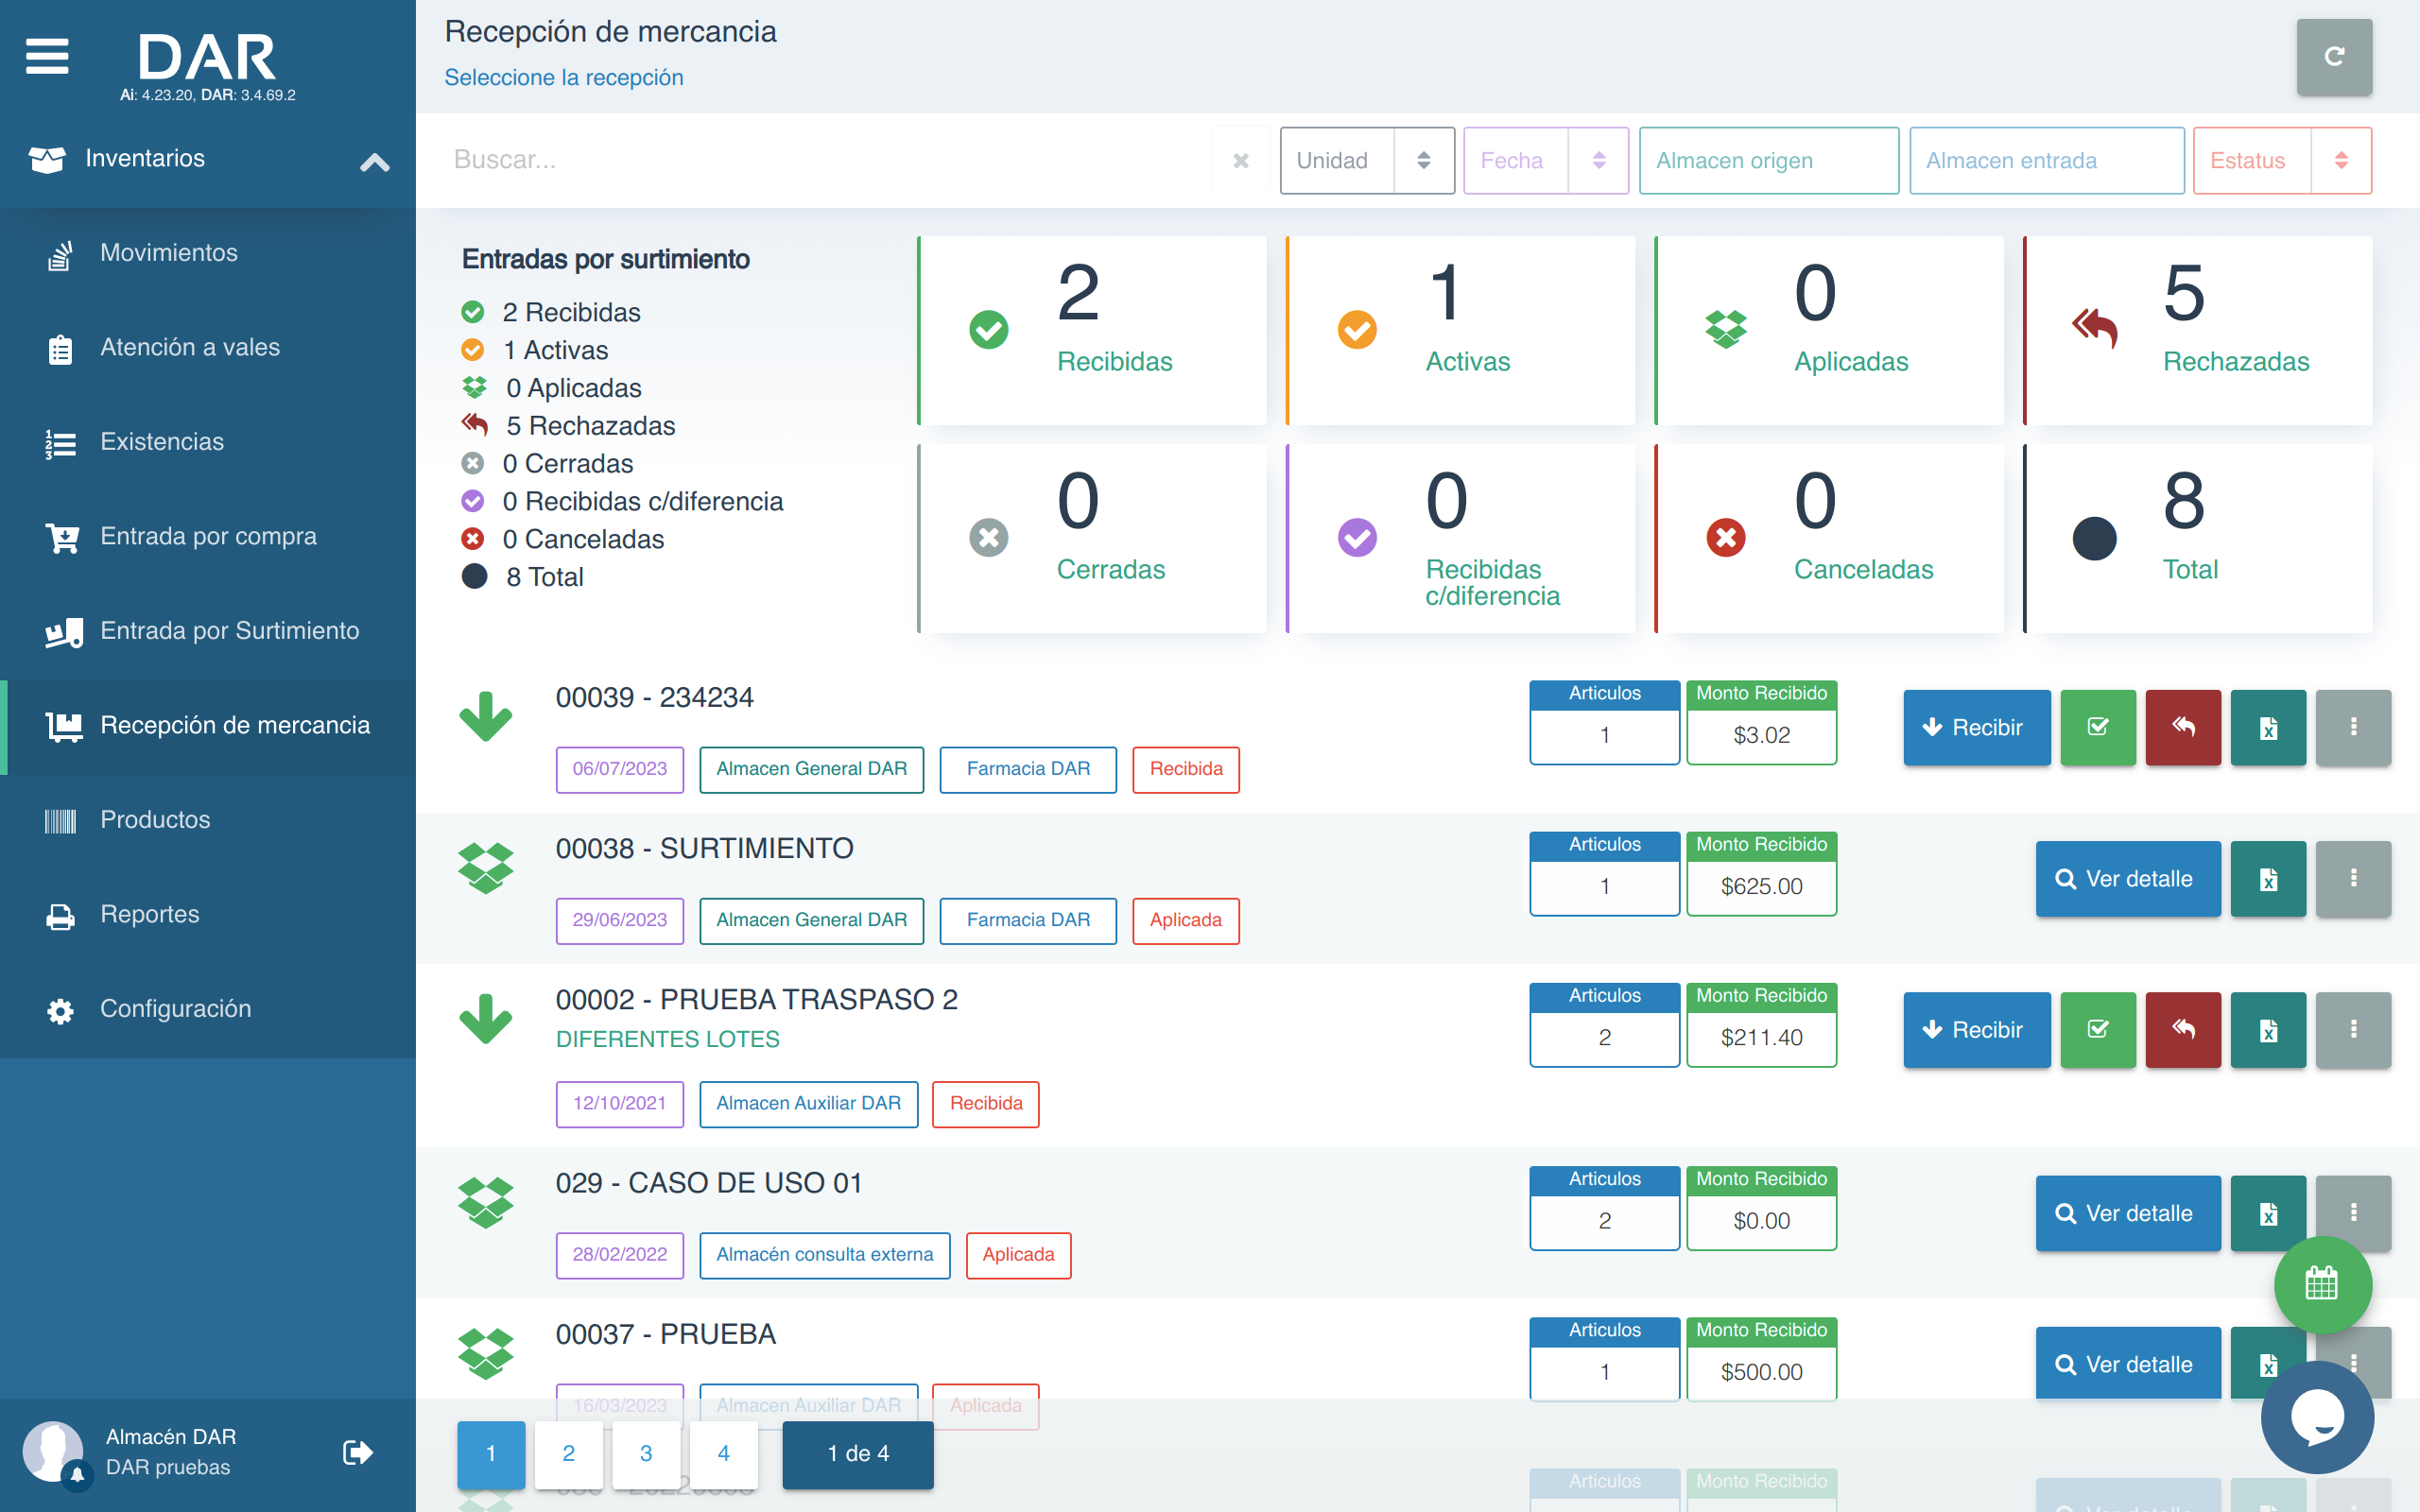Click the green down arrow icon for 00039 - 234234
Screen dimensions: 2420x1512
486,716
